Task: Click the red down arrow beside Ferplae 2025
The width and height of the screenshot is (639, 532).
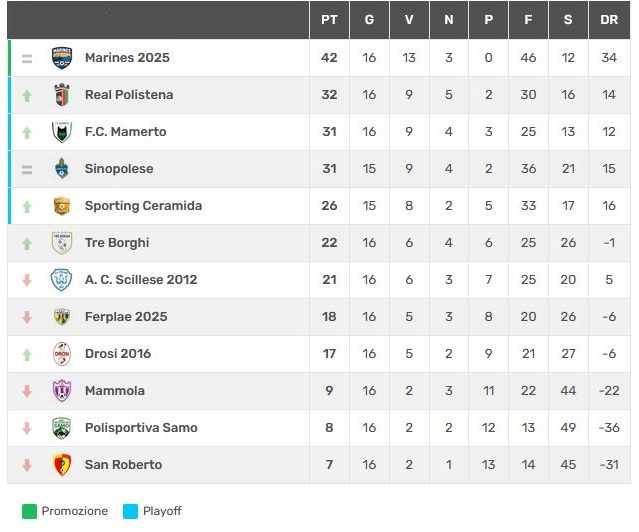Action: [x=27, y=317]
